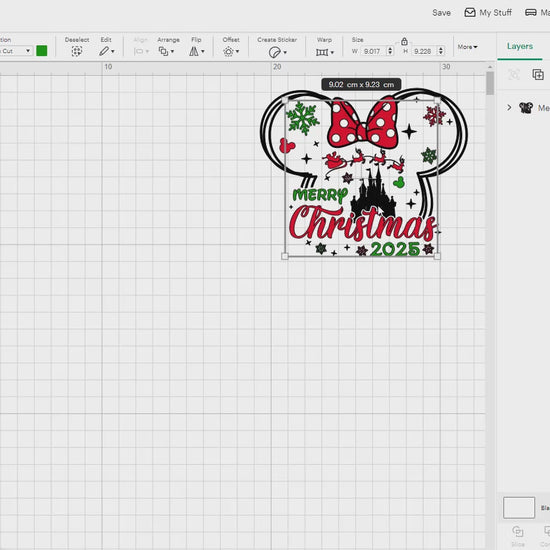Toggle the size aspect ratio lock
This screenshot has width=550, height=550.
(404, 41)
